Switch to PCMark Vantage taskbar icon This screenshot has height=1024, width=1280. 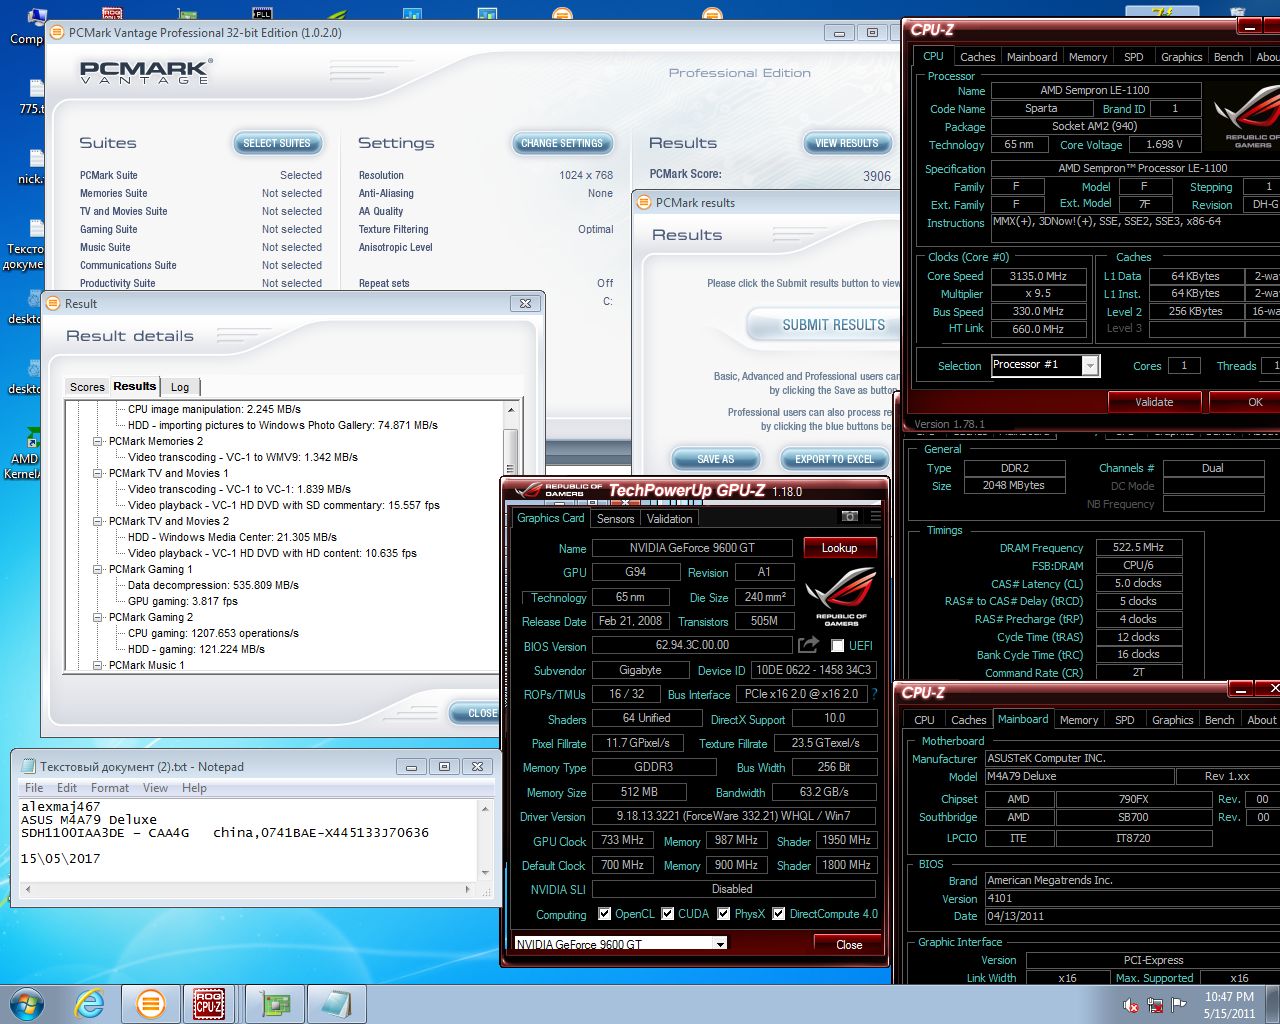(151, 1003)
